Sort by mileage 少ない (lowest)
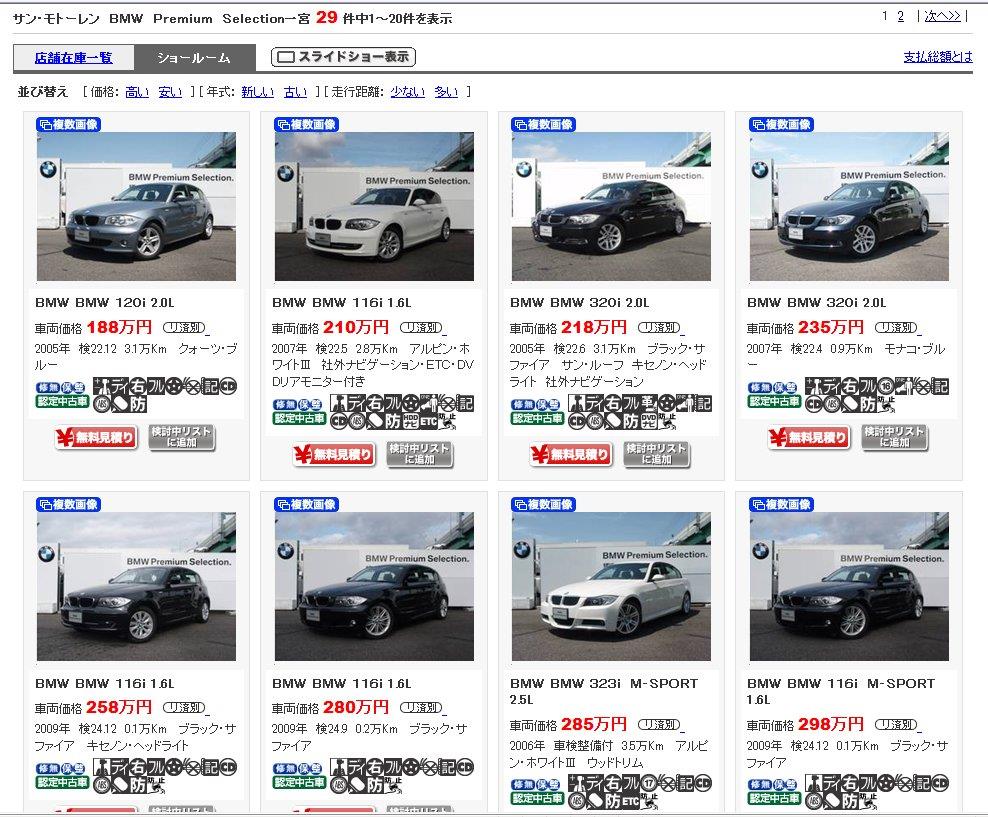Image resolution: width=988 pixels, height=817 pixels. pyautogui.click(x=408, y=92)
